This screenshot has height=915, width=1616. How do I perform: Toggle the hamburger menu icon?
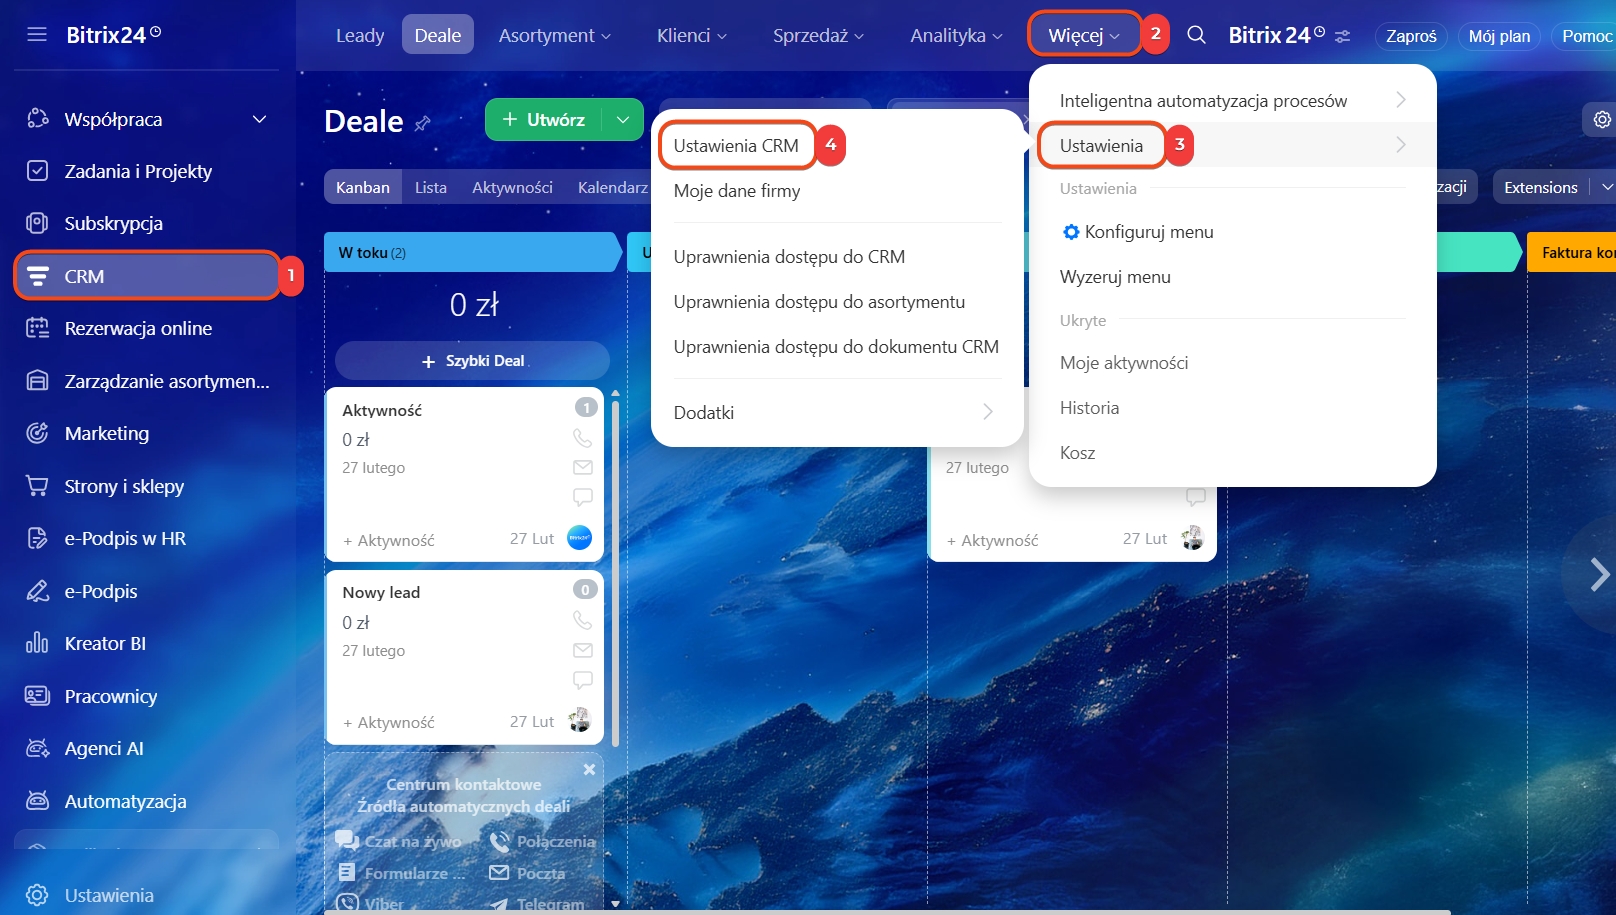tap(37, 35)
